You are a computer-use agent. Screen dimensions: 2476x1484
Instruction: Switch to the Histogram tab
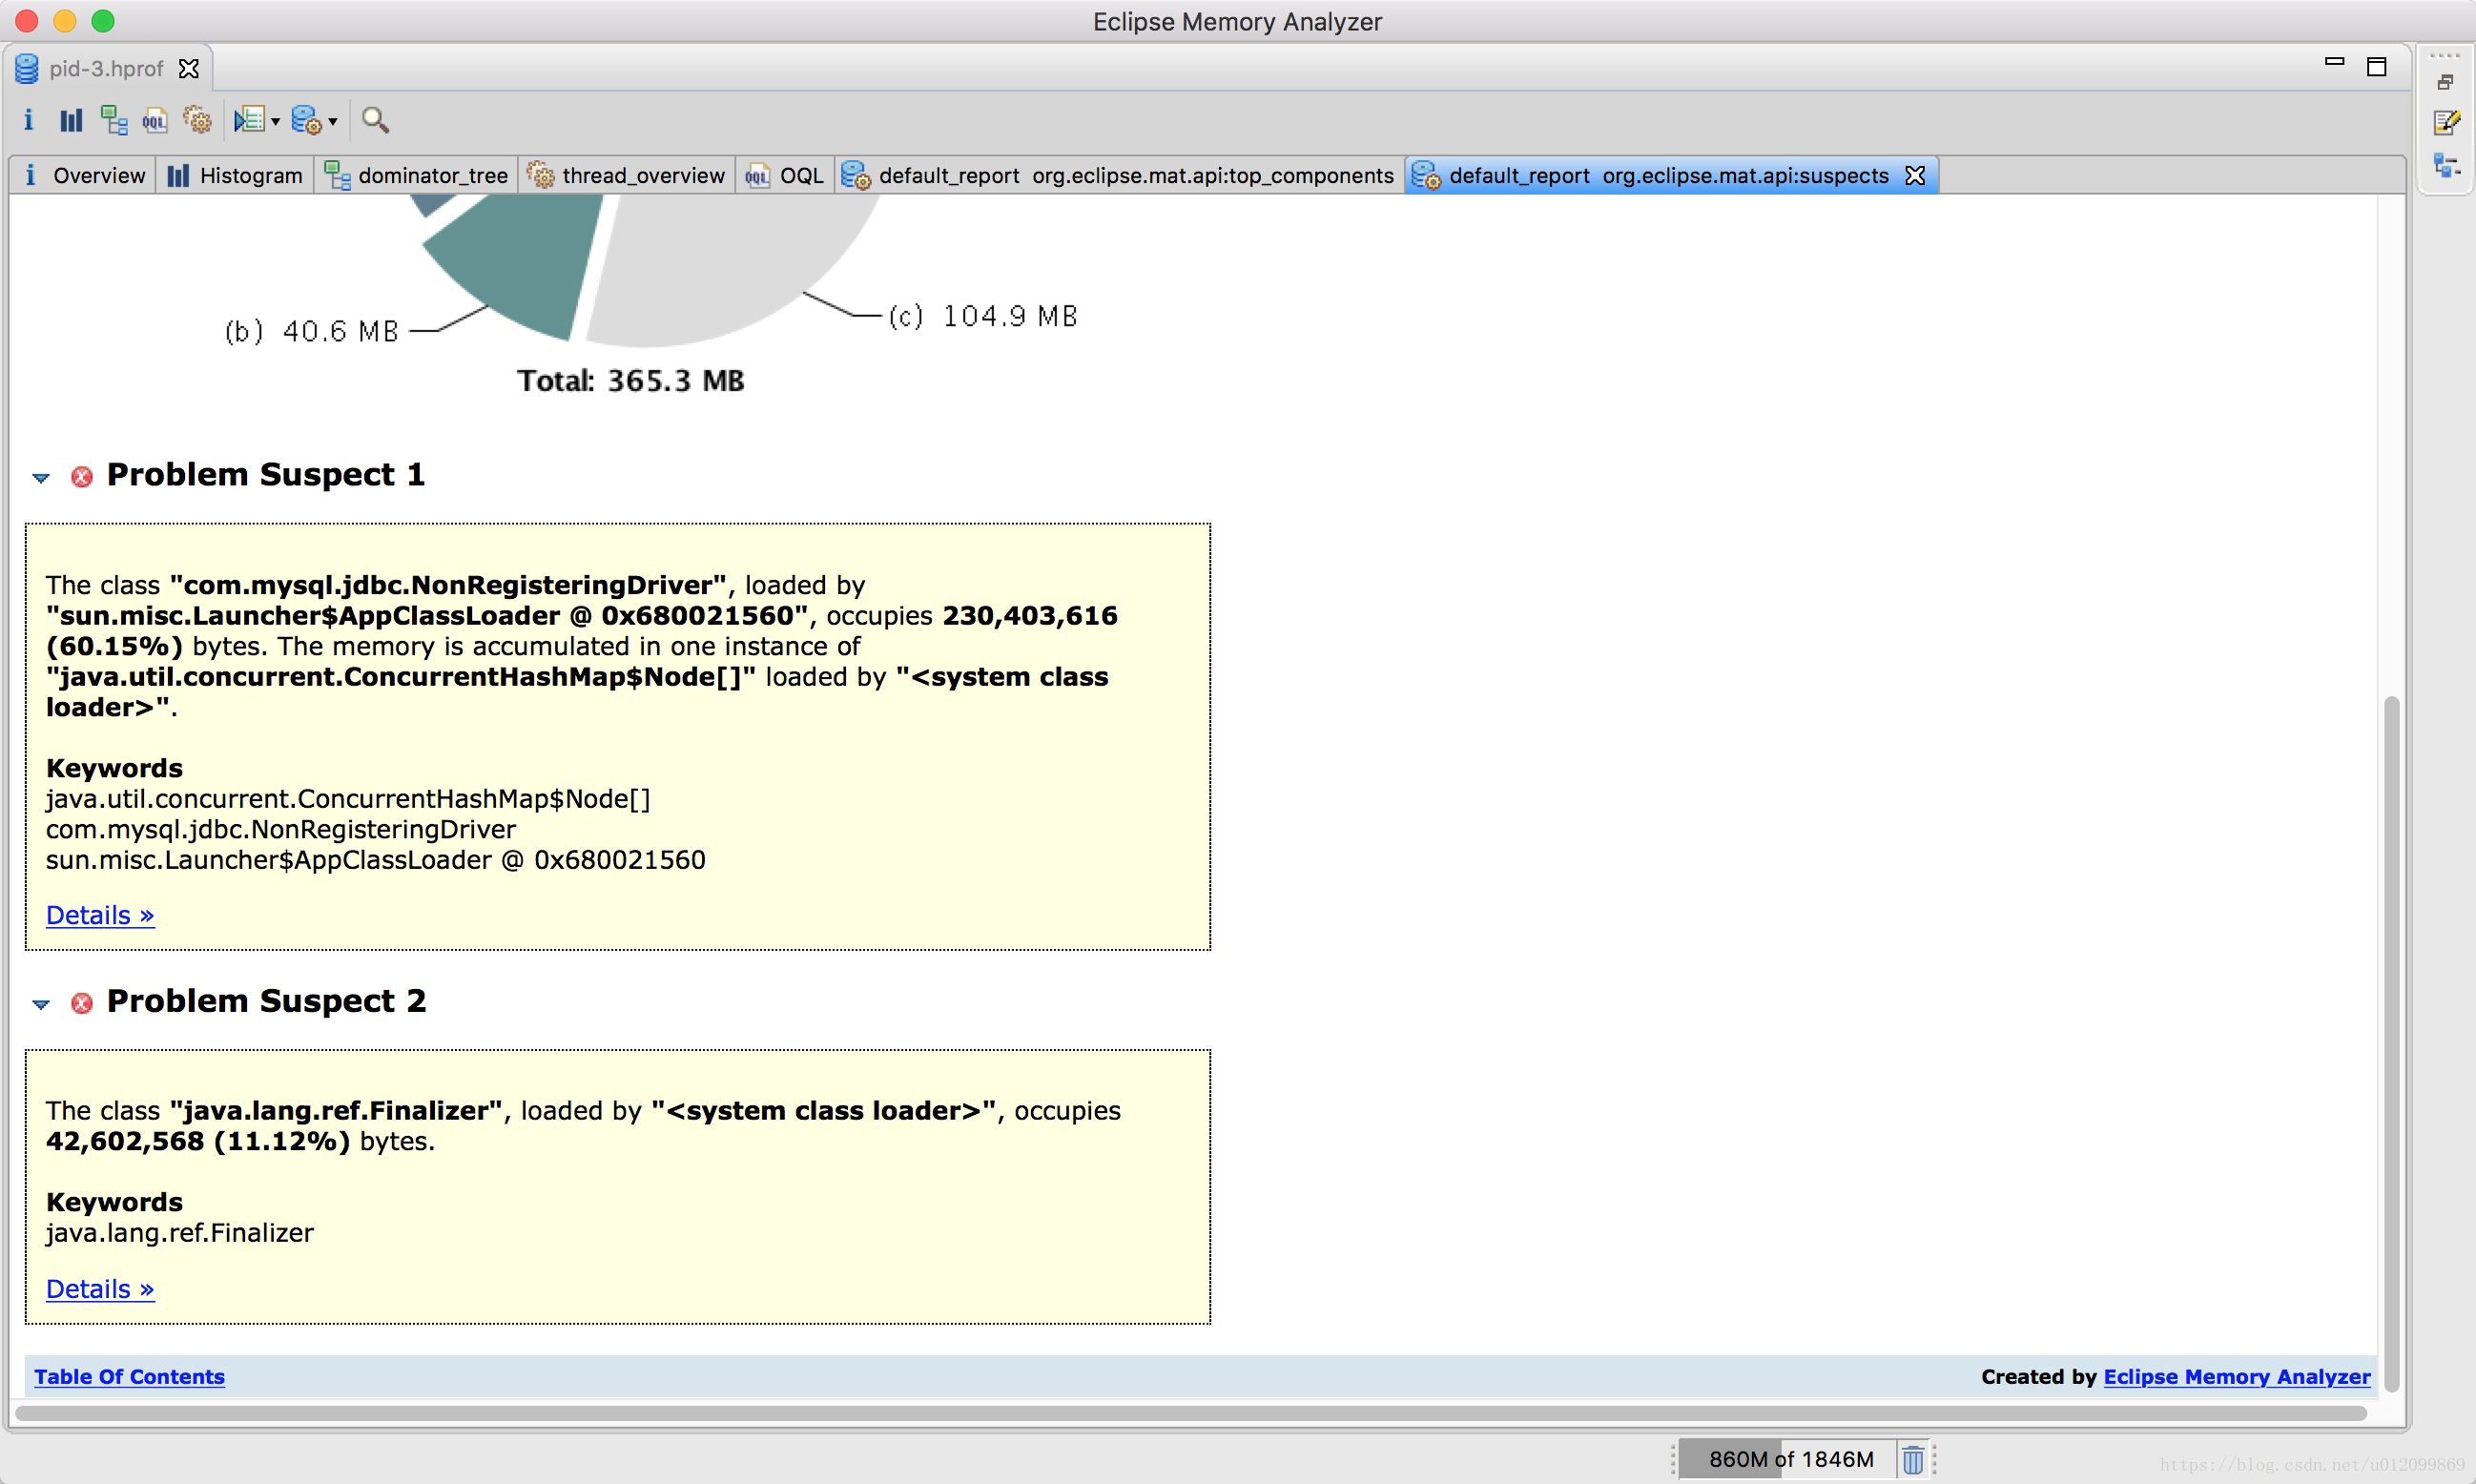(234, 176)
